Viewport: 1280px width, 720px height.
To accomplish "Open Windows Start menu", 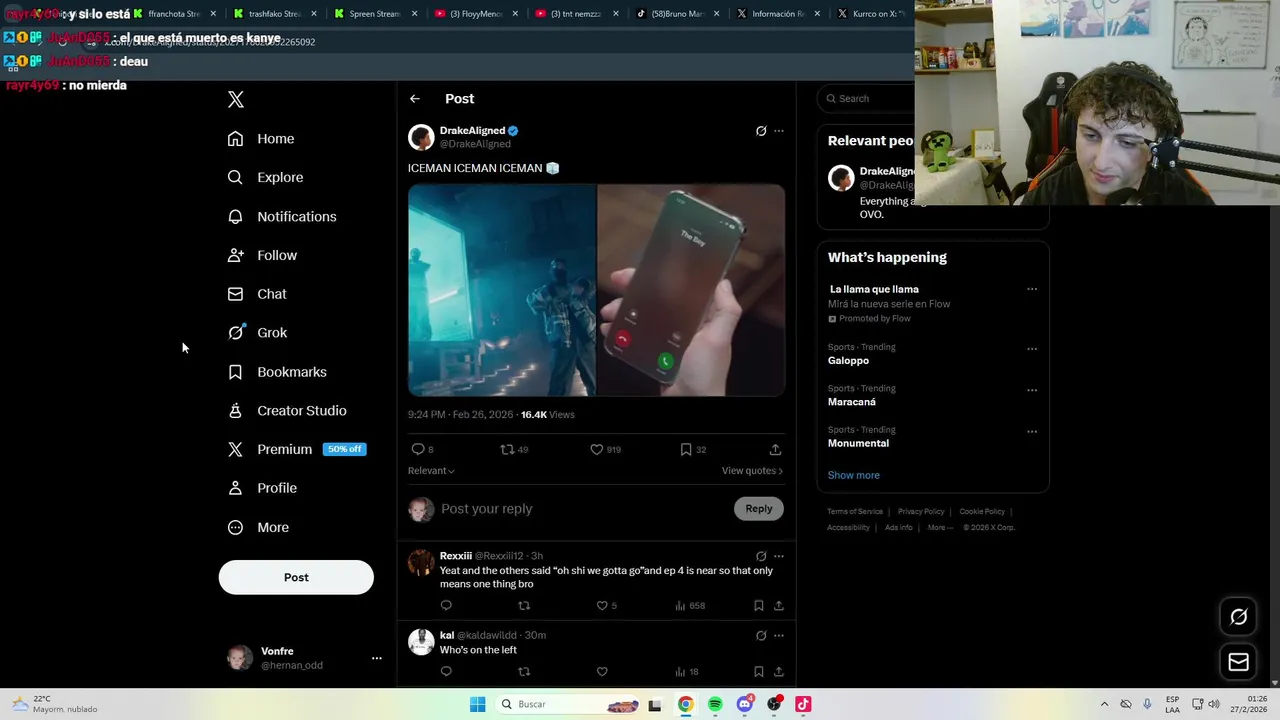I will [478, 705].
